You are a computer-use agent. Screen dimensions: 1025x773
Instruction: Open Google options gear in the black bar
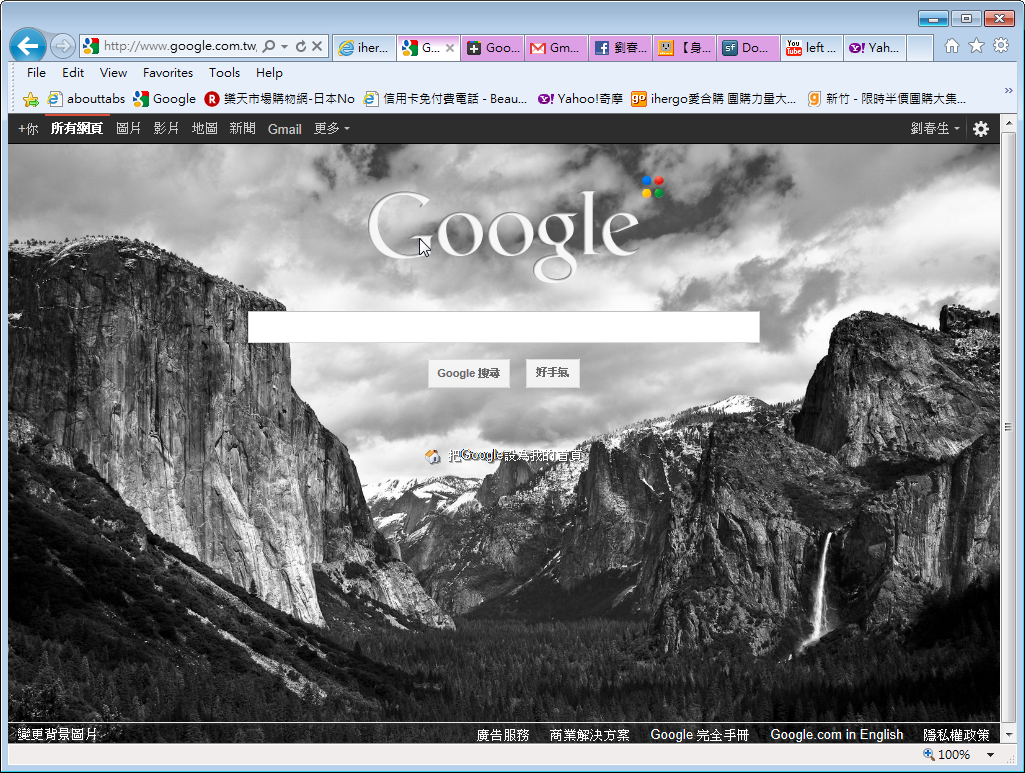tap(981, 129)
